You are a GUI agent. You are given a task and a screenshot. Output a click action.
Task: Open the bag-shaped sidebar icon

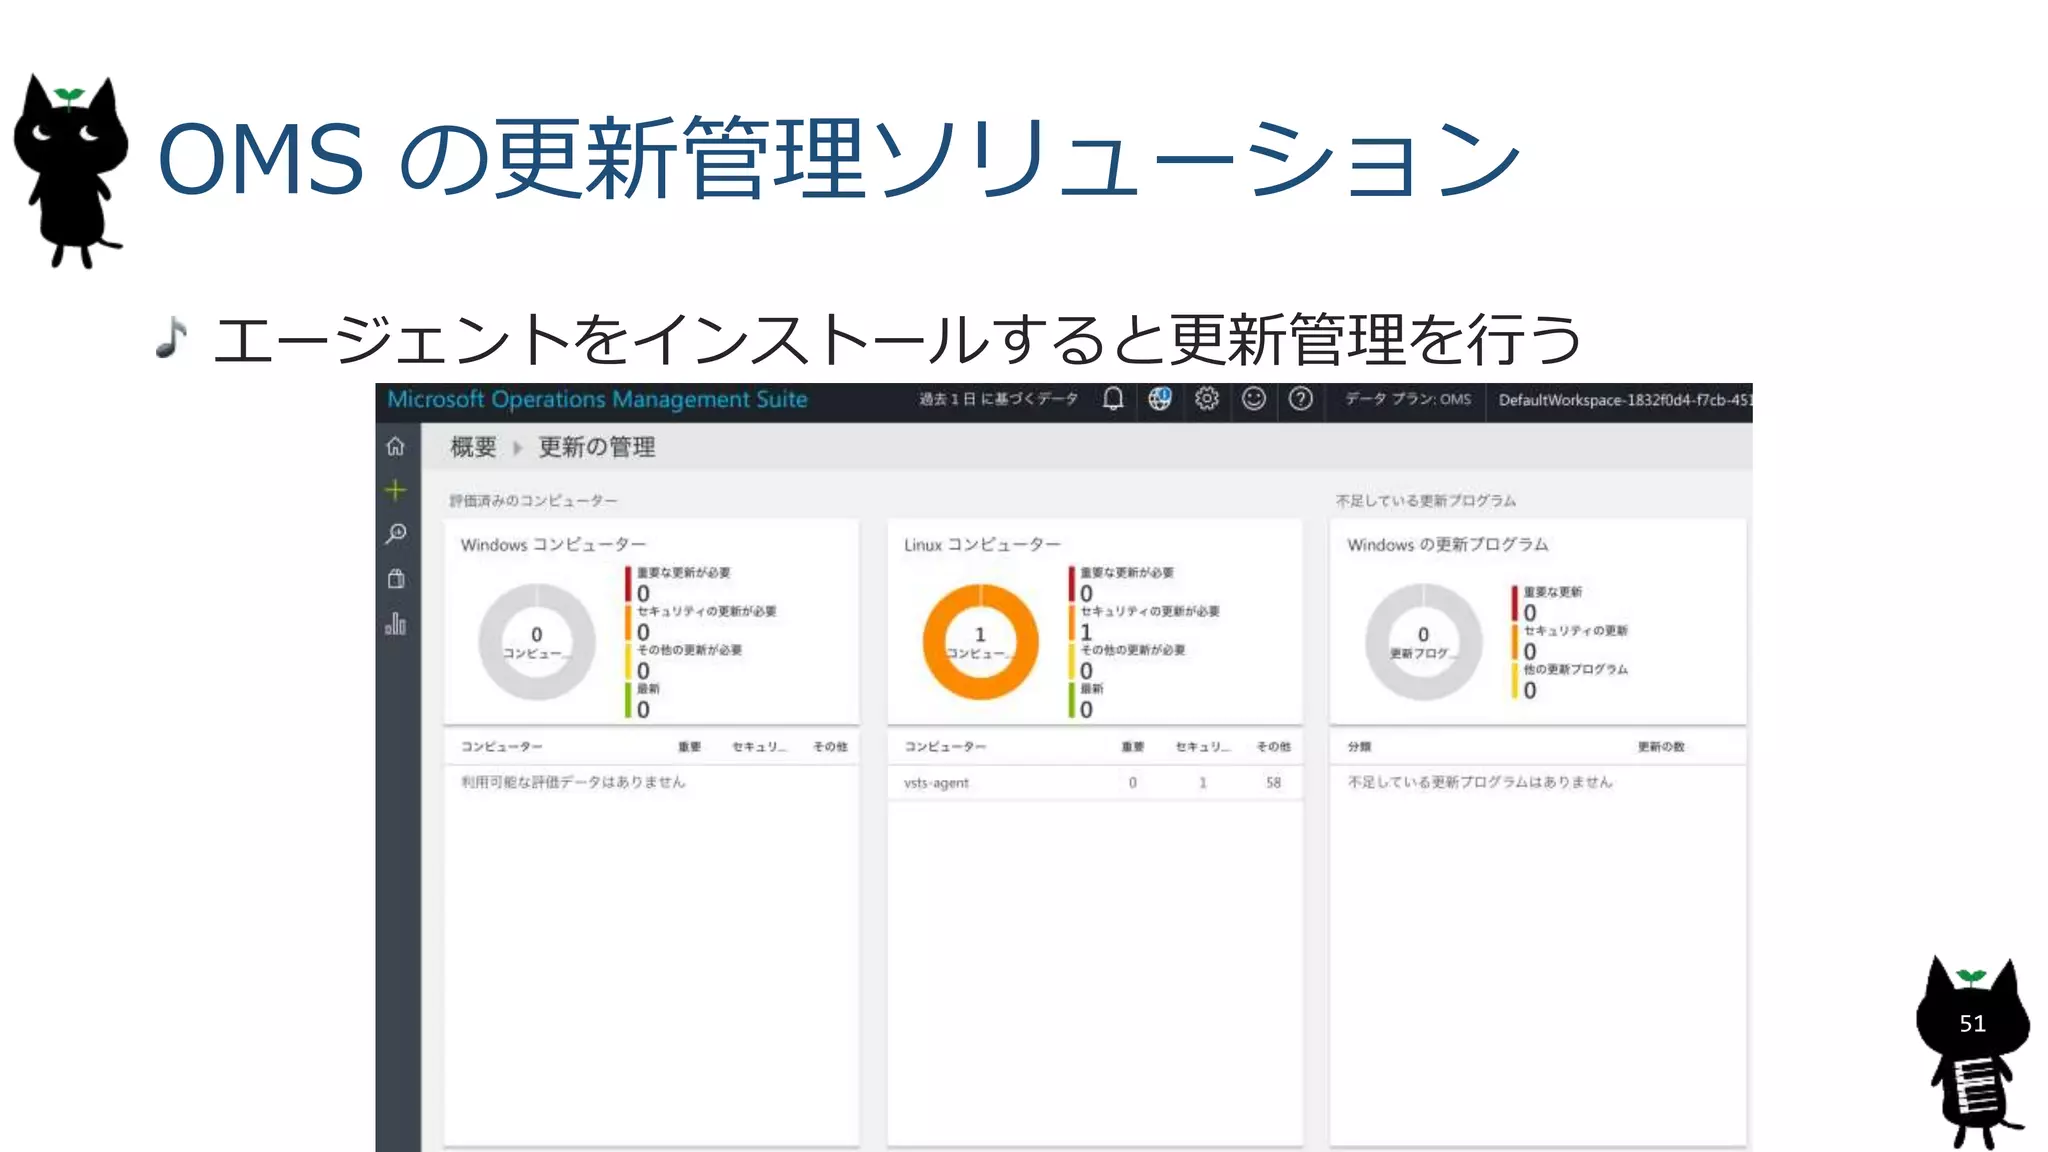click(396, 579)
